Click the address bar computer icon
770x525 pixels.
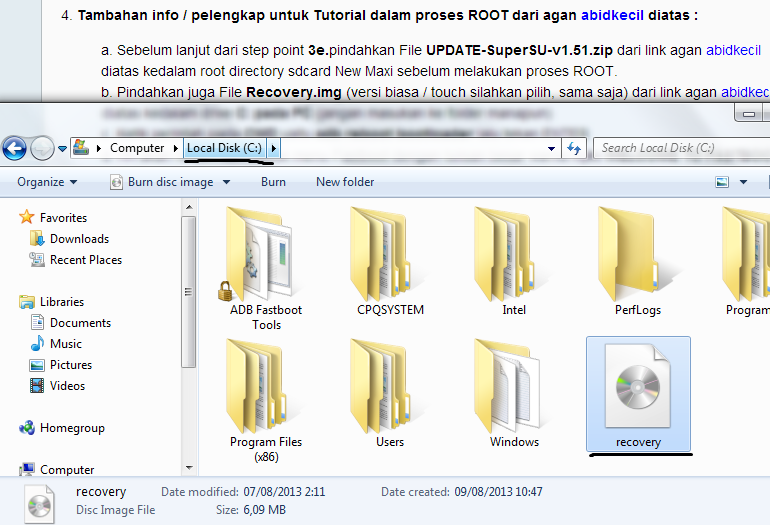81,147
